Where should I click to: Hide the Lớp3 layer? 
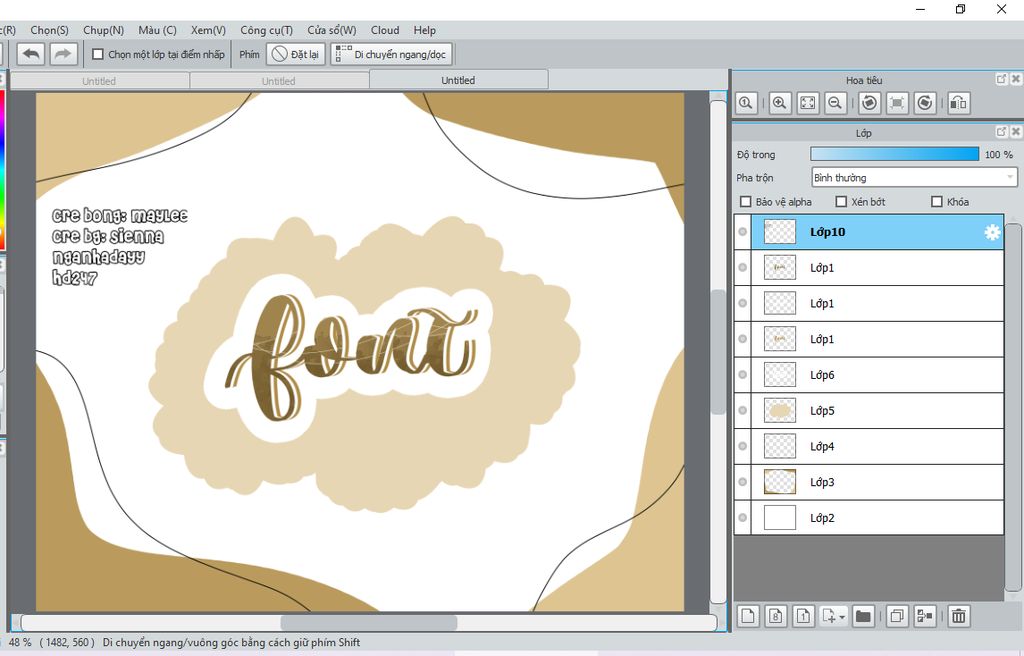click(x=743, y=482)
